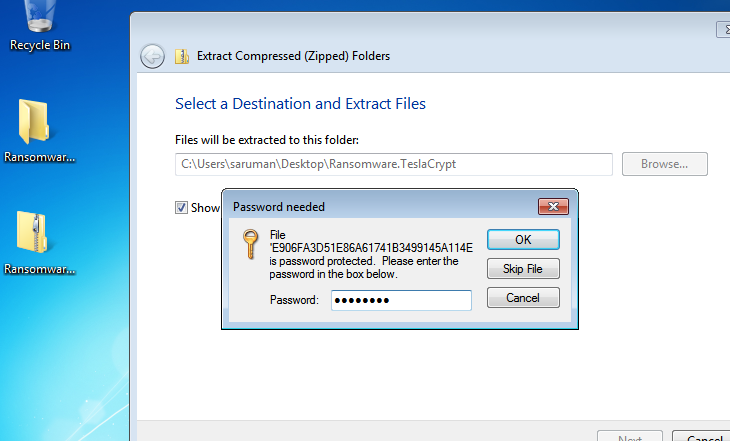This screenshot has height=441, width=730.
Task: Select the Ransomware folder icon on desktop
Action: (39, 130)
